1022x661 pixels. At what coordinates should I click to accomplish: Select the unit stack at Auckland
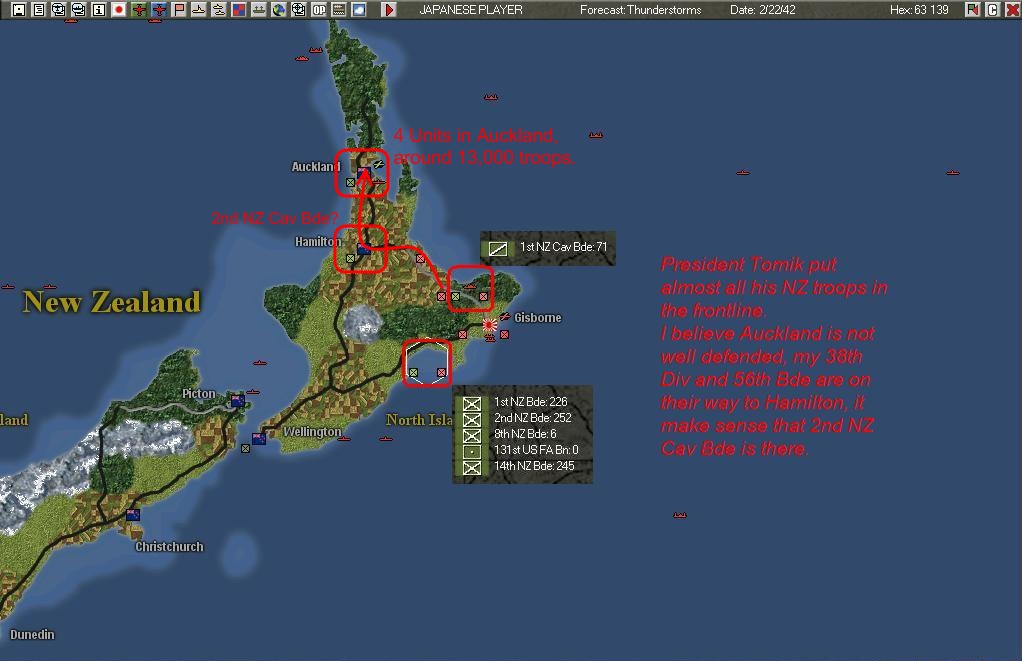tap(362, 172)
